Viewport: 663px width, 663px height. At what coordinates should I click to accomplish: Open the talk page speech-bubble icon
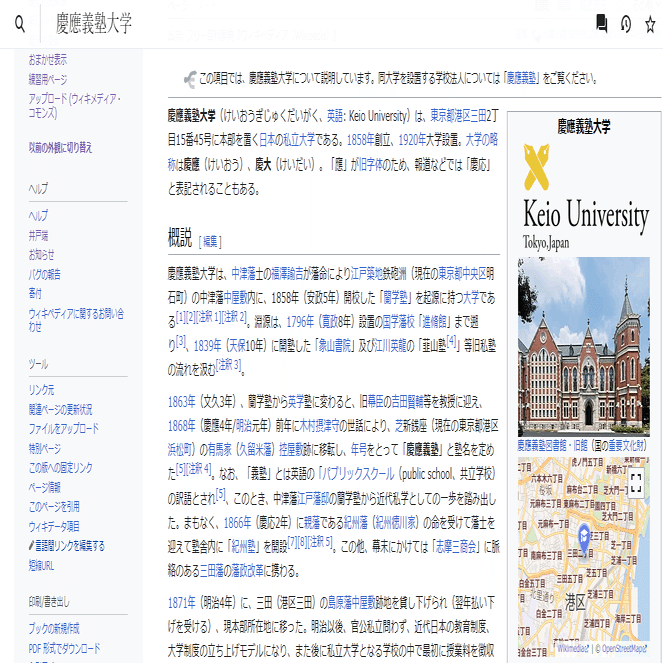click(x=601, y=23)
